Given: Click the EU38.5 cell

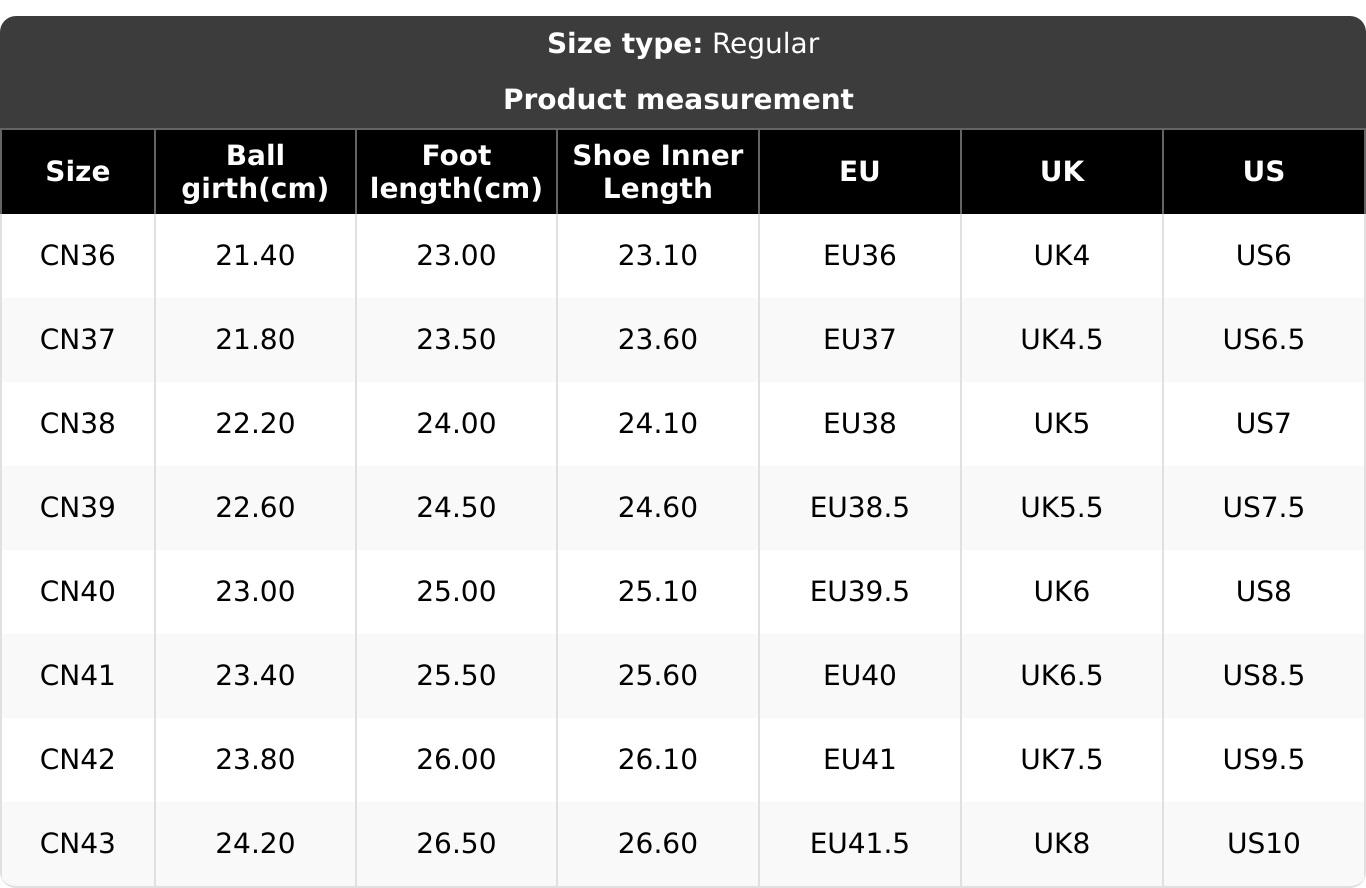Looking at the screenshot, I should pos(859,508).
